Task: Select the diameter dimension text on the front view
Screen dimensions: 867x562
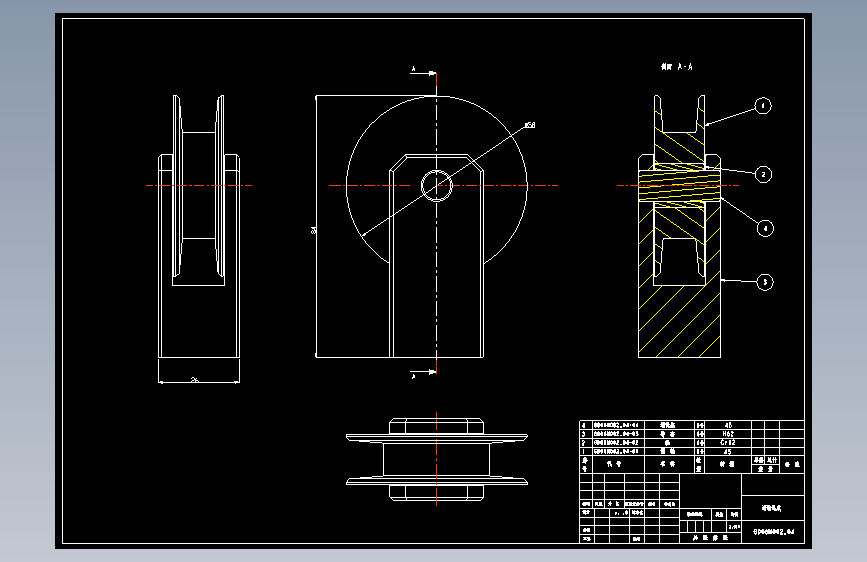Action: 530,126
